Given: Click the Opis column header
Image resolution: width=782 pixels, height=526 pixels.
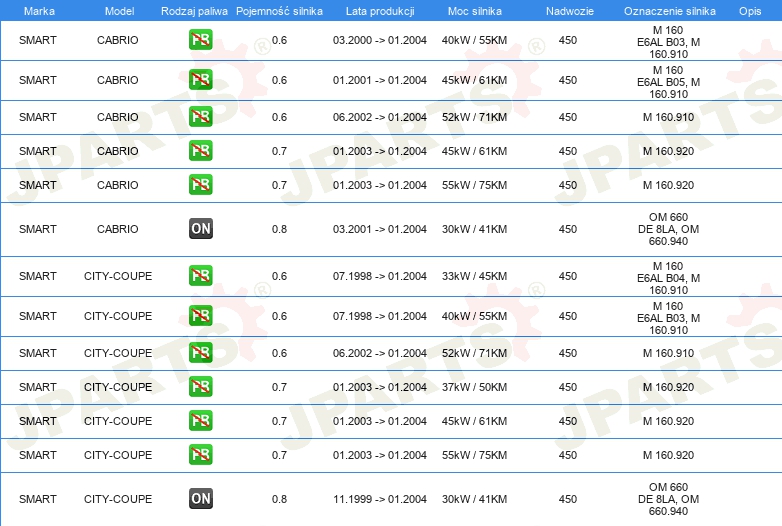Looking at the screenshot, I should (750, 10).
